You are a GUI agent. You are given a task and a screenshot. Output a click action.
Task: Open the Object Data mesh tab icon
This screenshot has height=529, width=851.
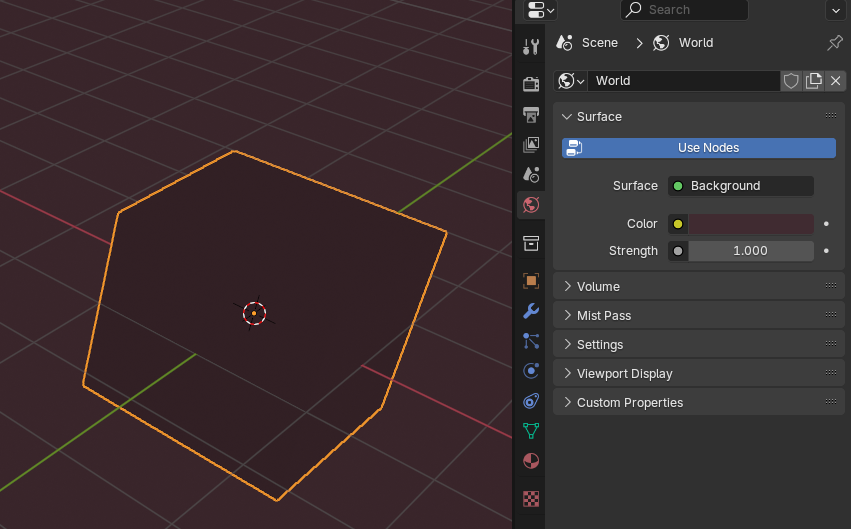(x=531, y=431)
